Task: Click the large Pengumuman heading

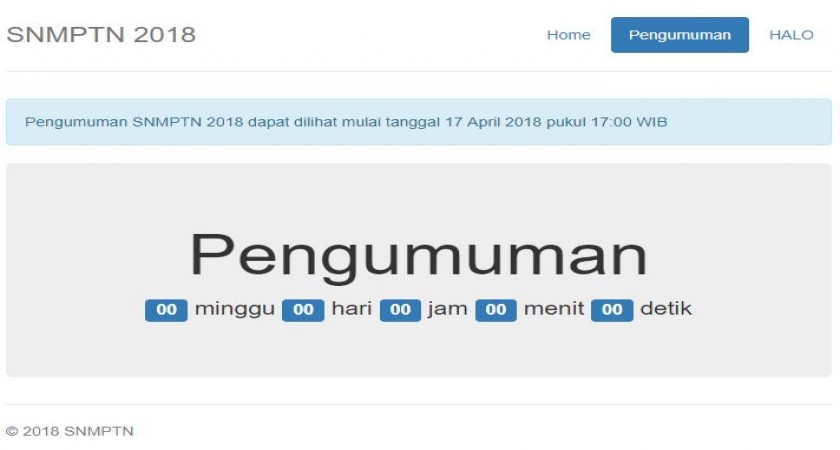Action: click(x=419, y=256)
